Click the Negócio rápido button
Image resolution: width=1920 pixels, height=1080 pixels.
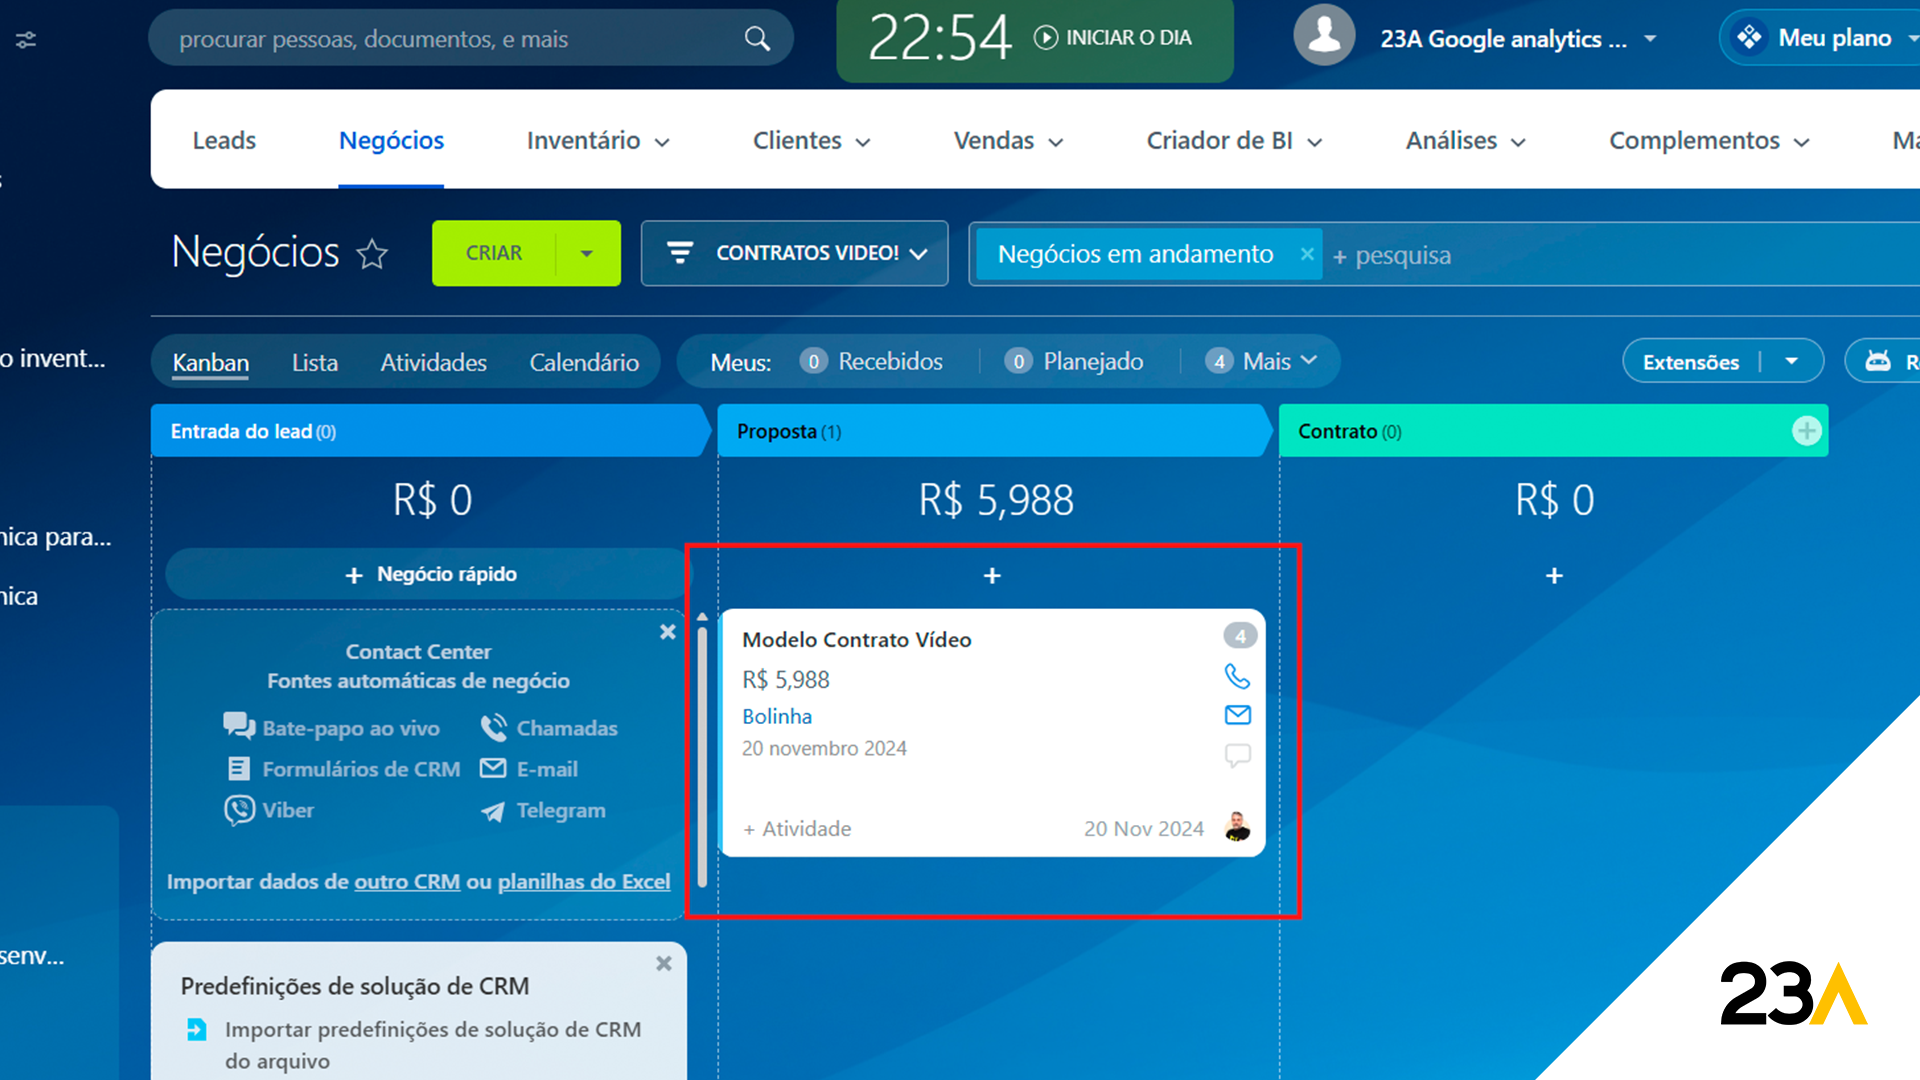click(430, 575)
